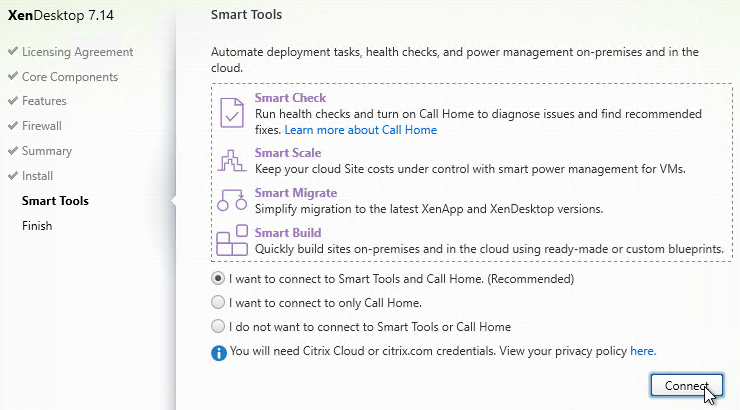Screen dimensions: 740x410
Task: Click 'Quickly build sites on-premises' text
Action: pos(489,249)
